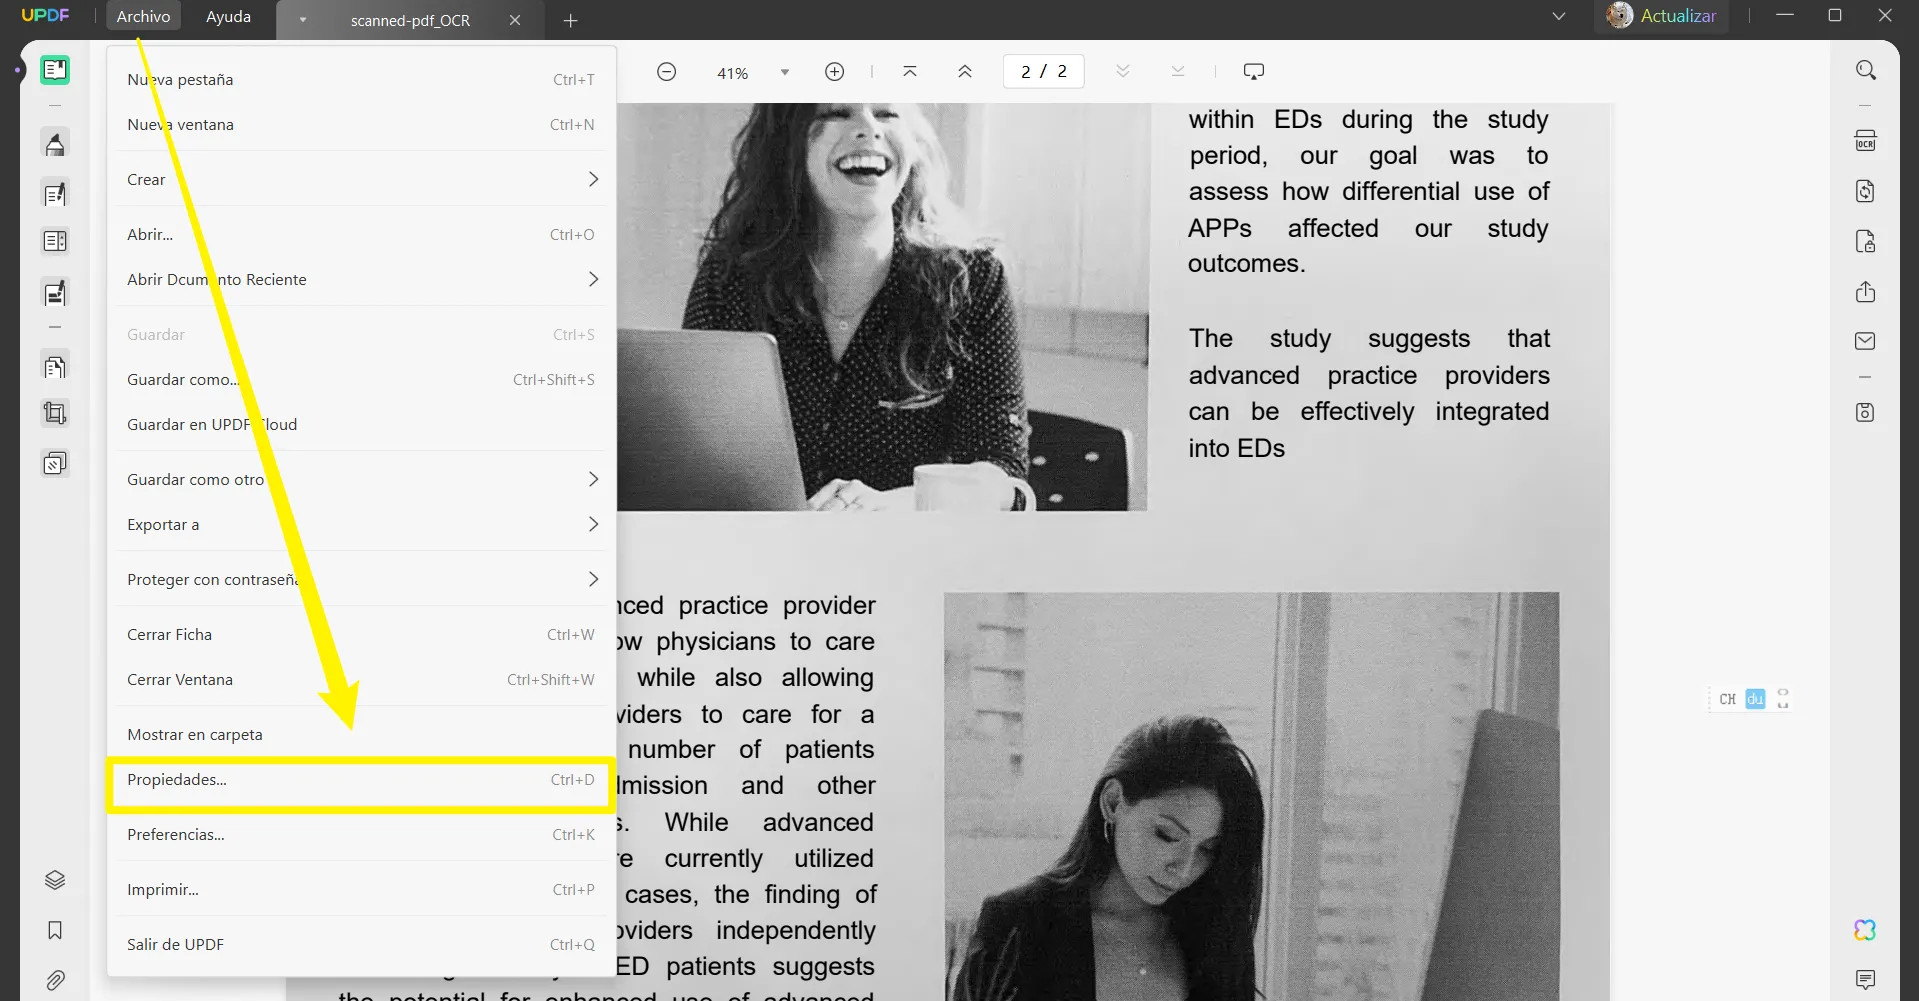Click the zoom out minus button
1919x1001 pixels.
pos(667,72)
